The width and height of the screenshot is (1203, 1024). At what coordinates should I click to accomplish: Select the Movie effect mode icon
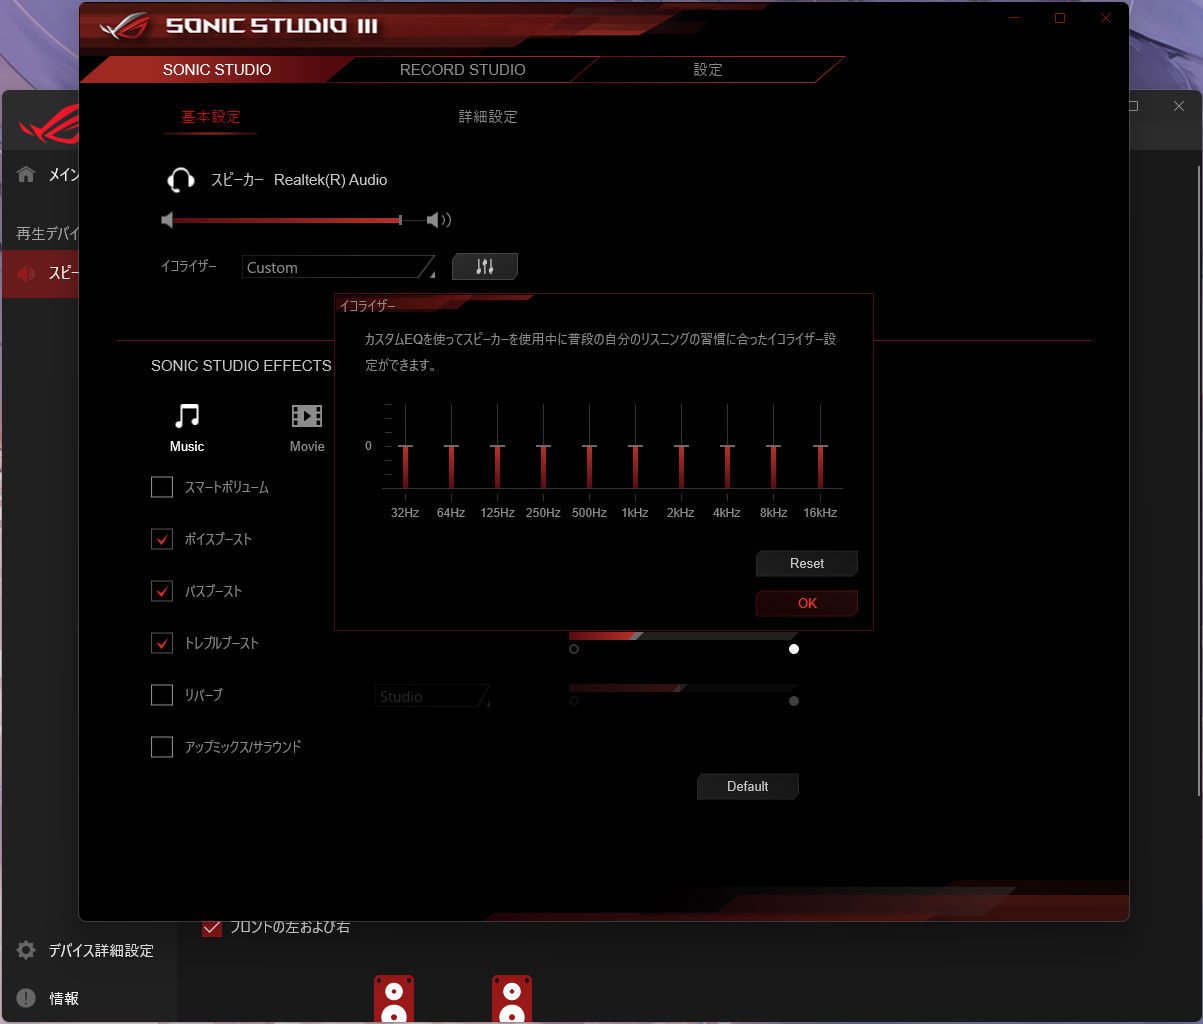pyautogui.click(x=307, y=416)
